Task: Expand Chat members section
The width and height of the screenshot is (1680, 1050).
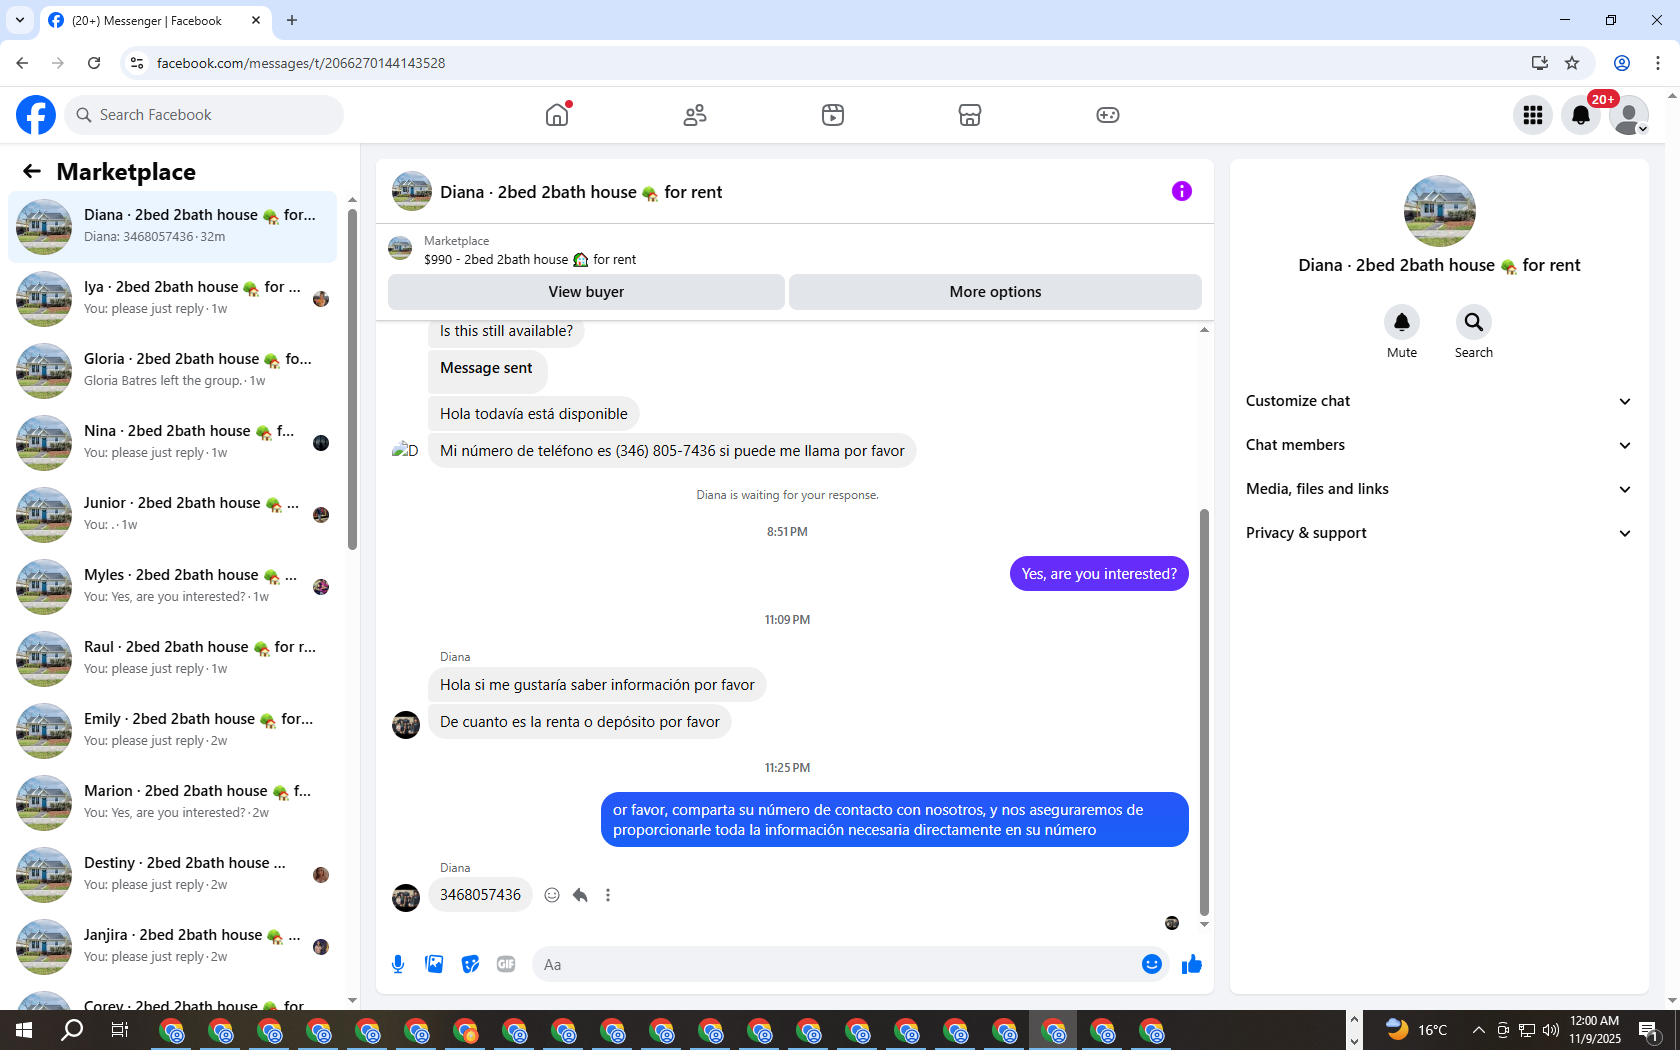Action: [x=1439, y=445]
